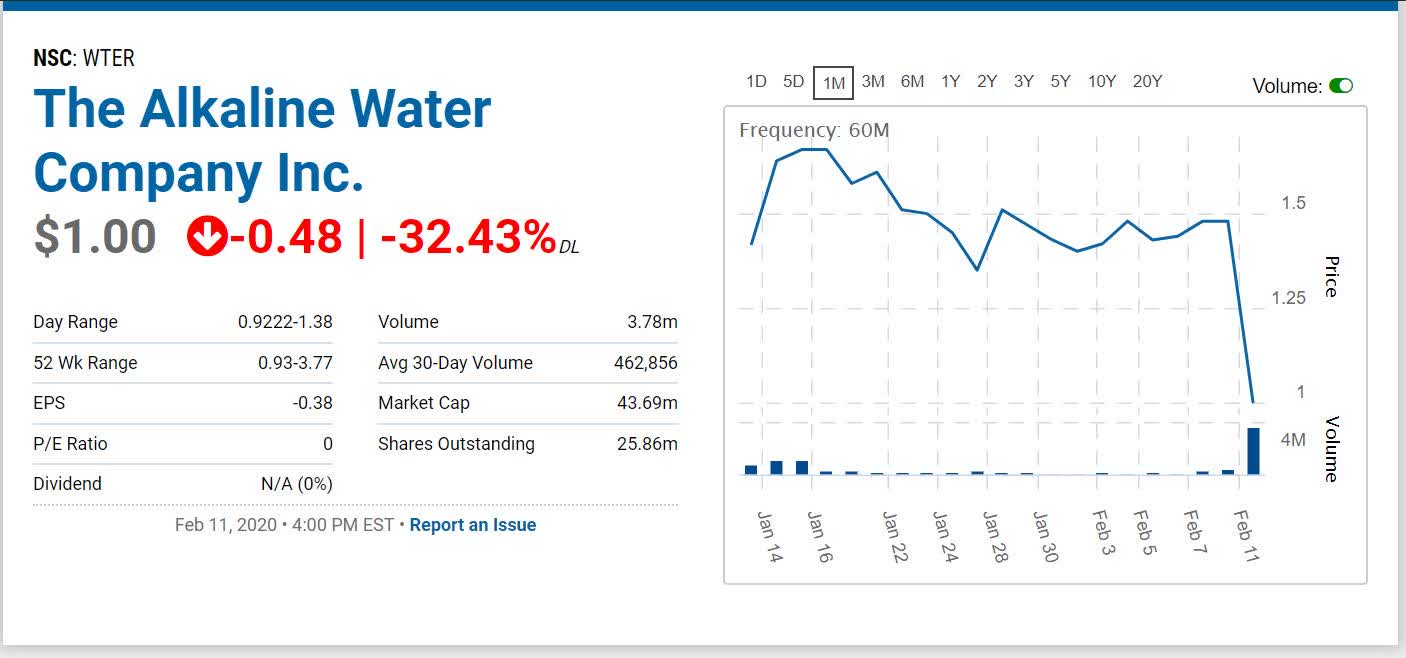Click The Alkaline Water Company Inc. heading
Screen dimensions: 1406x658
(x=262, y=140)
